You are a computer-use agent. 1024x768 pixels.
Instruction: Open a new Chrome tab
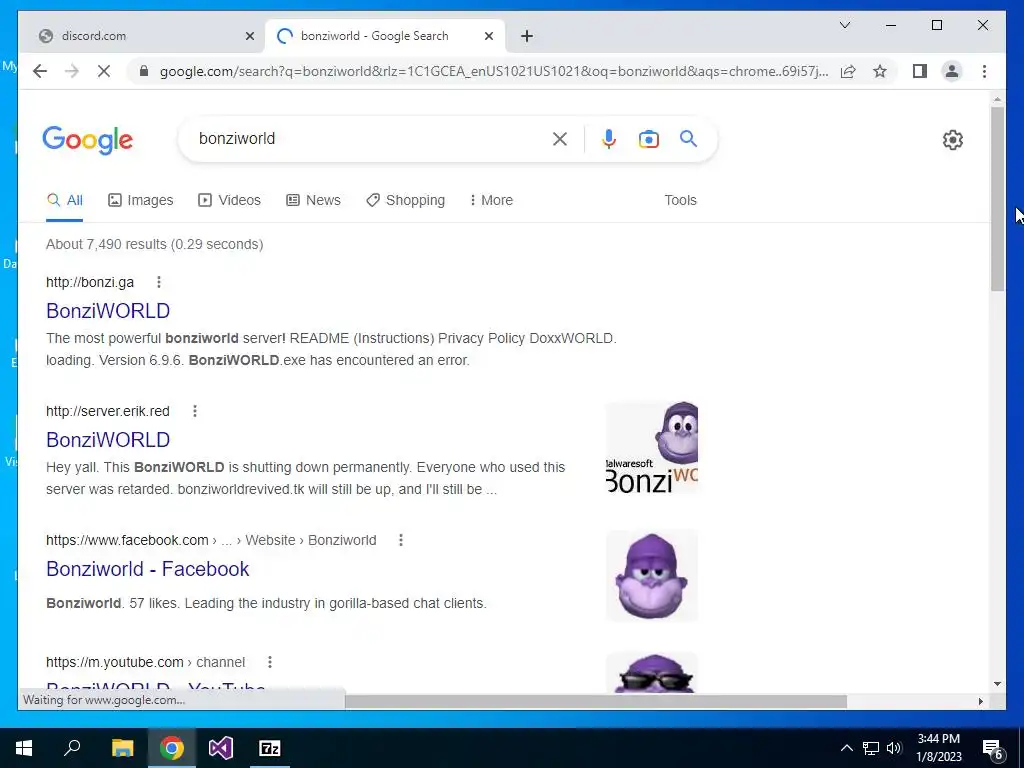point(527,36)
